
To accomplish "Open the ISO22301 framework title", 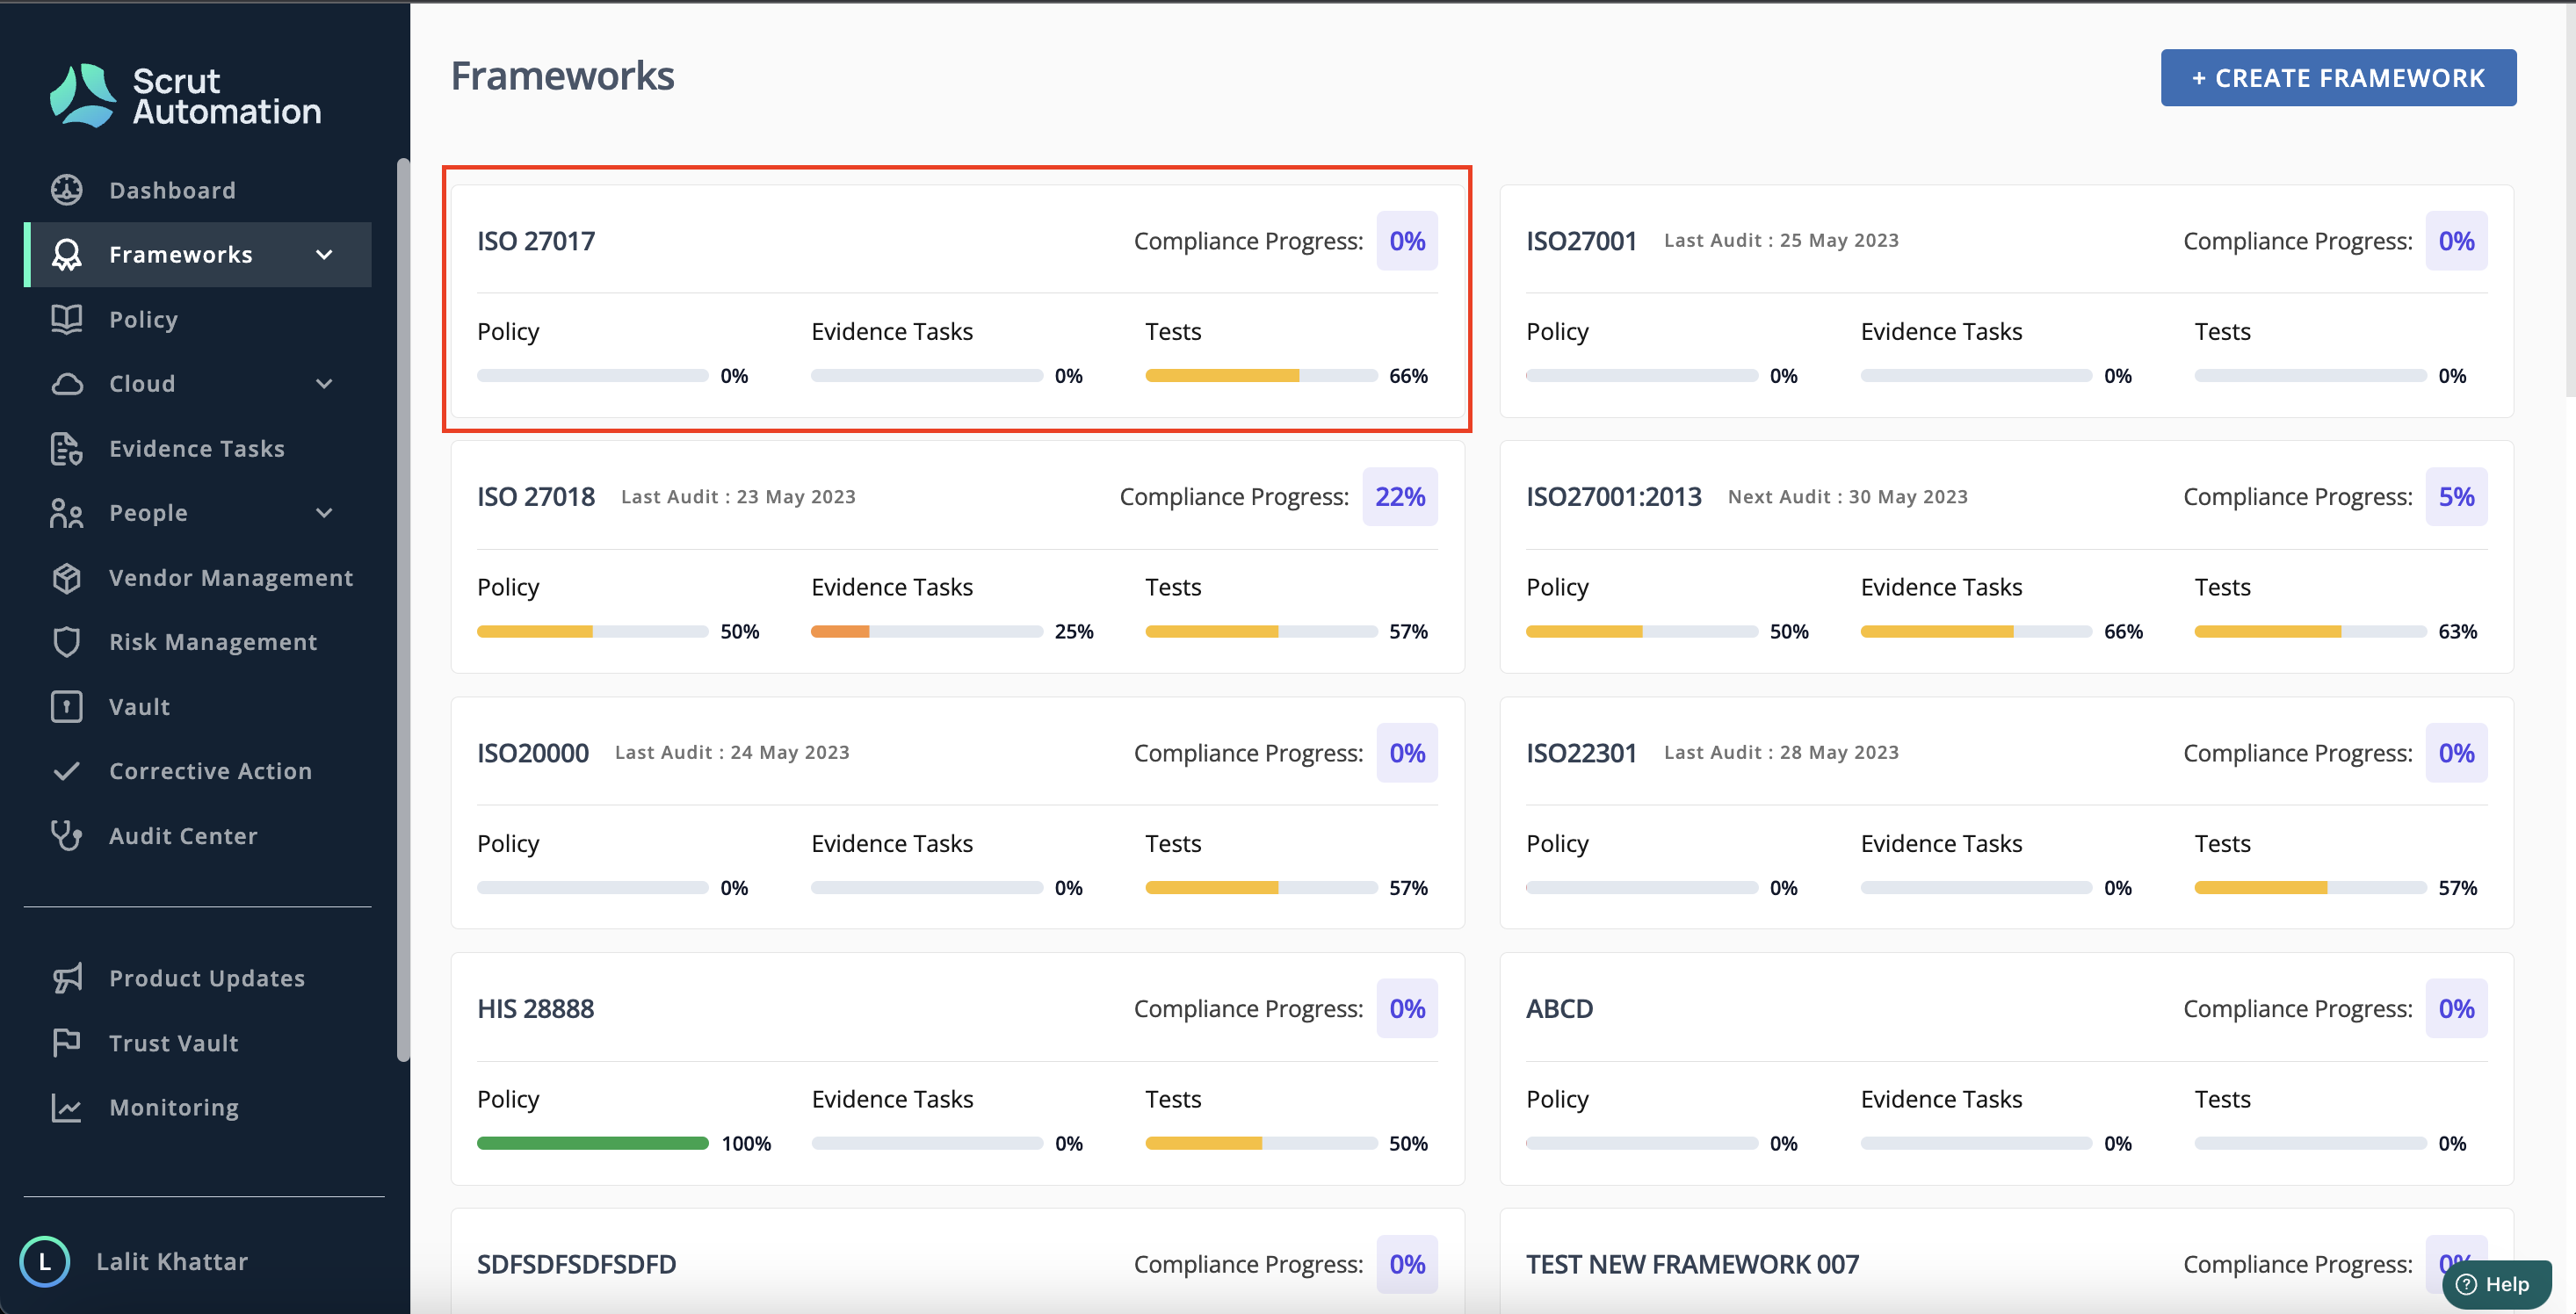I will pyautogui.click(x=1581, y=753).
